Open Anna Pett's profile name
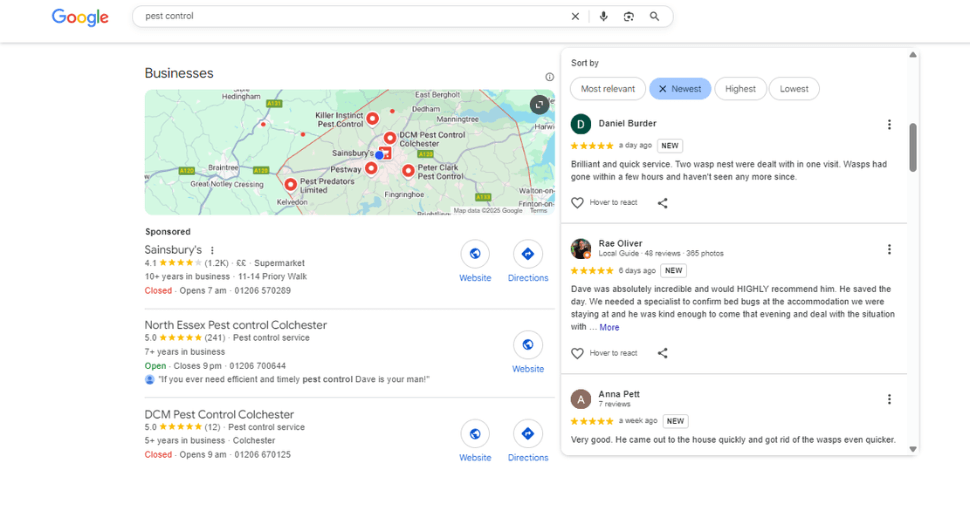This screenshot has width=970, height=517. coord(619,394)
